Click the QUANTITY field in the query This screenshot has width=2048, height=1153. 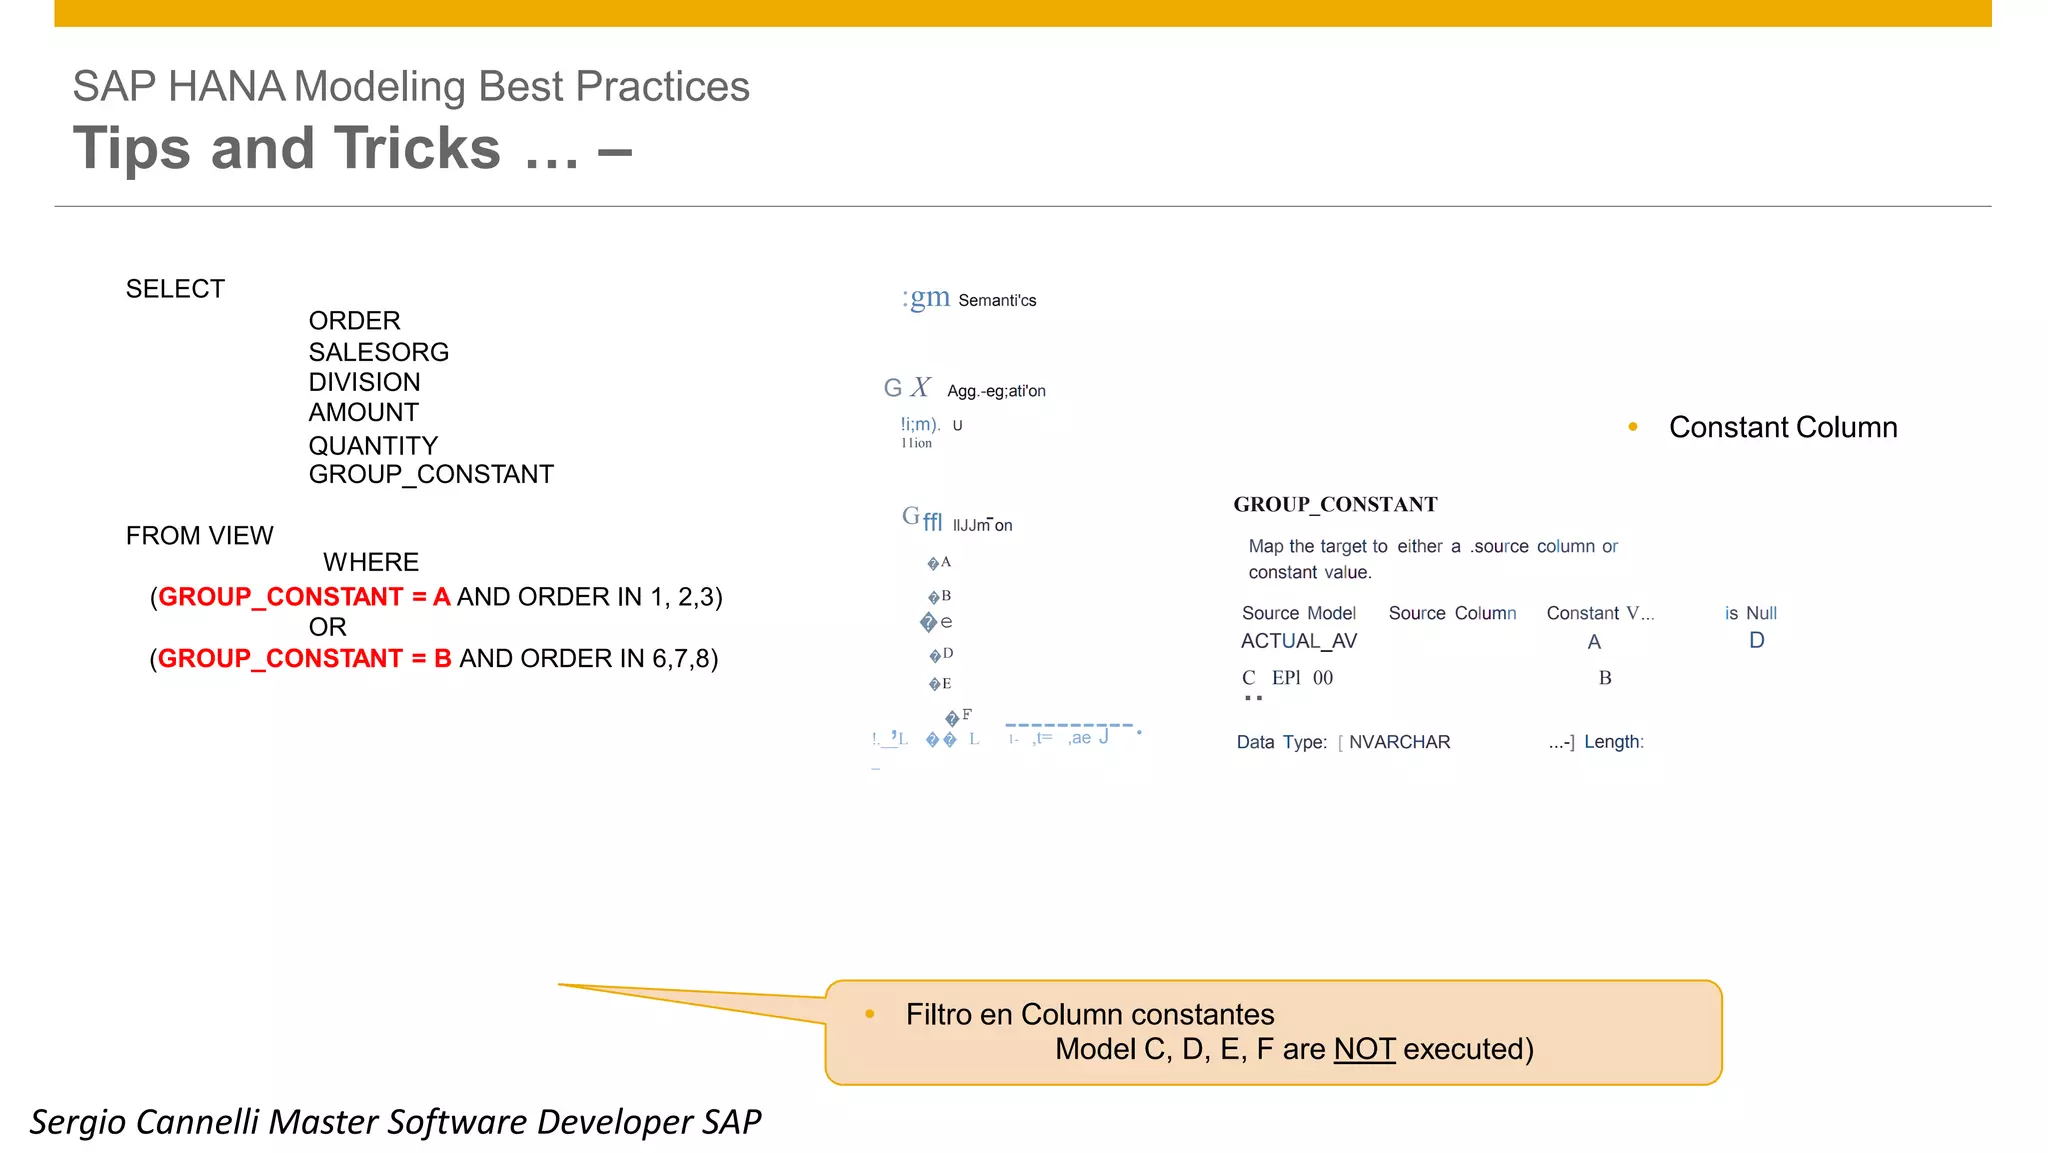click(373, 446)
